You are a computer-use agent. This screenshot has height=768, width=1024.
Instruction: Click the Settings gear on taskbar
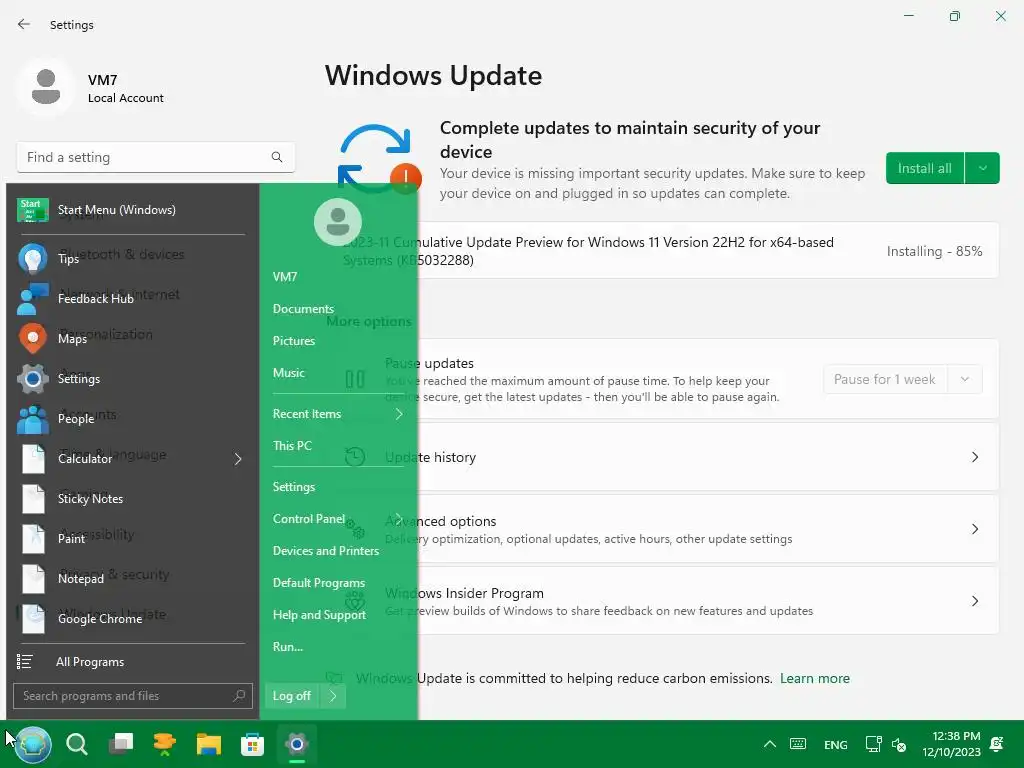point(296,744)
